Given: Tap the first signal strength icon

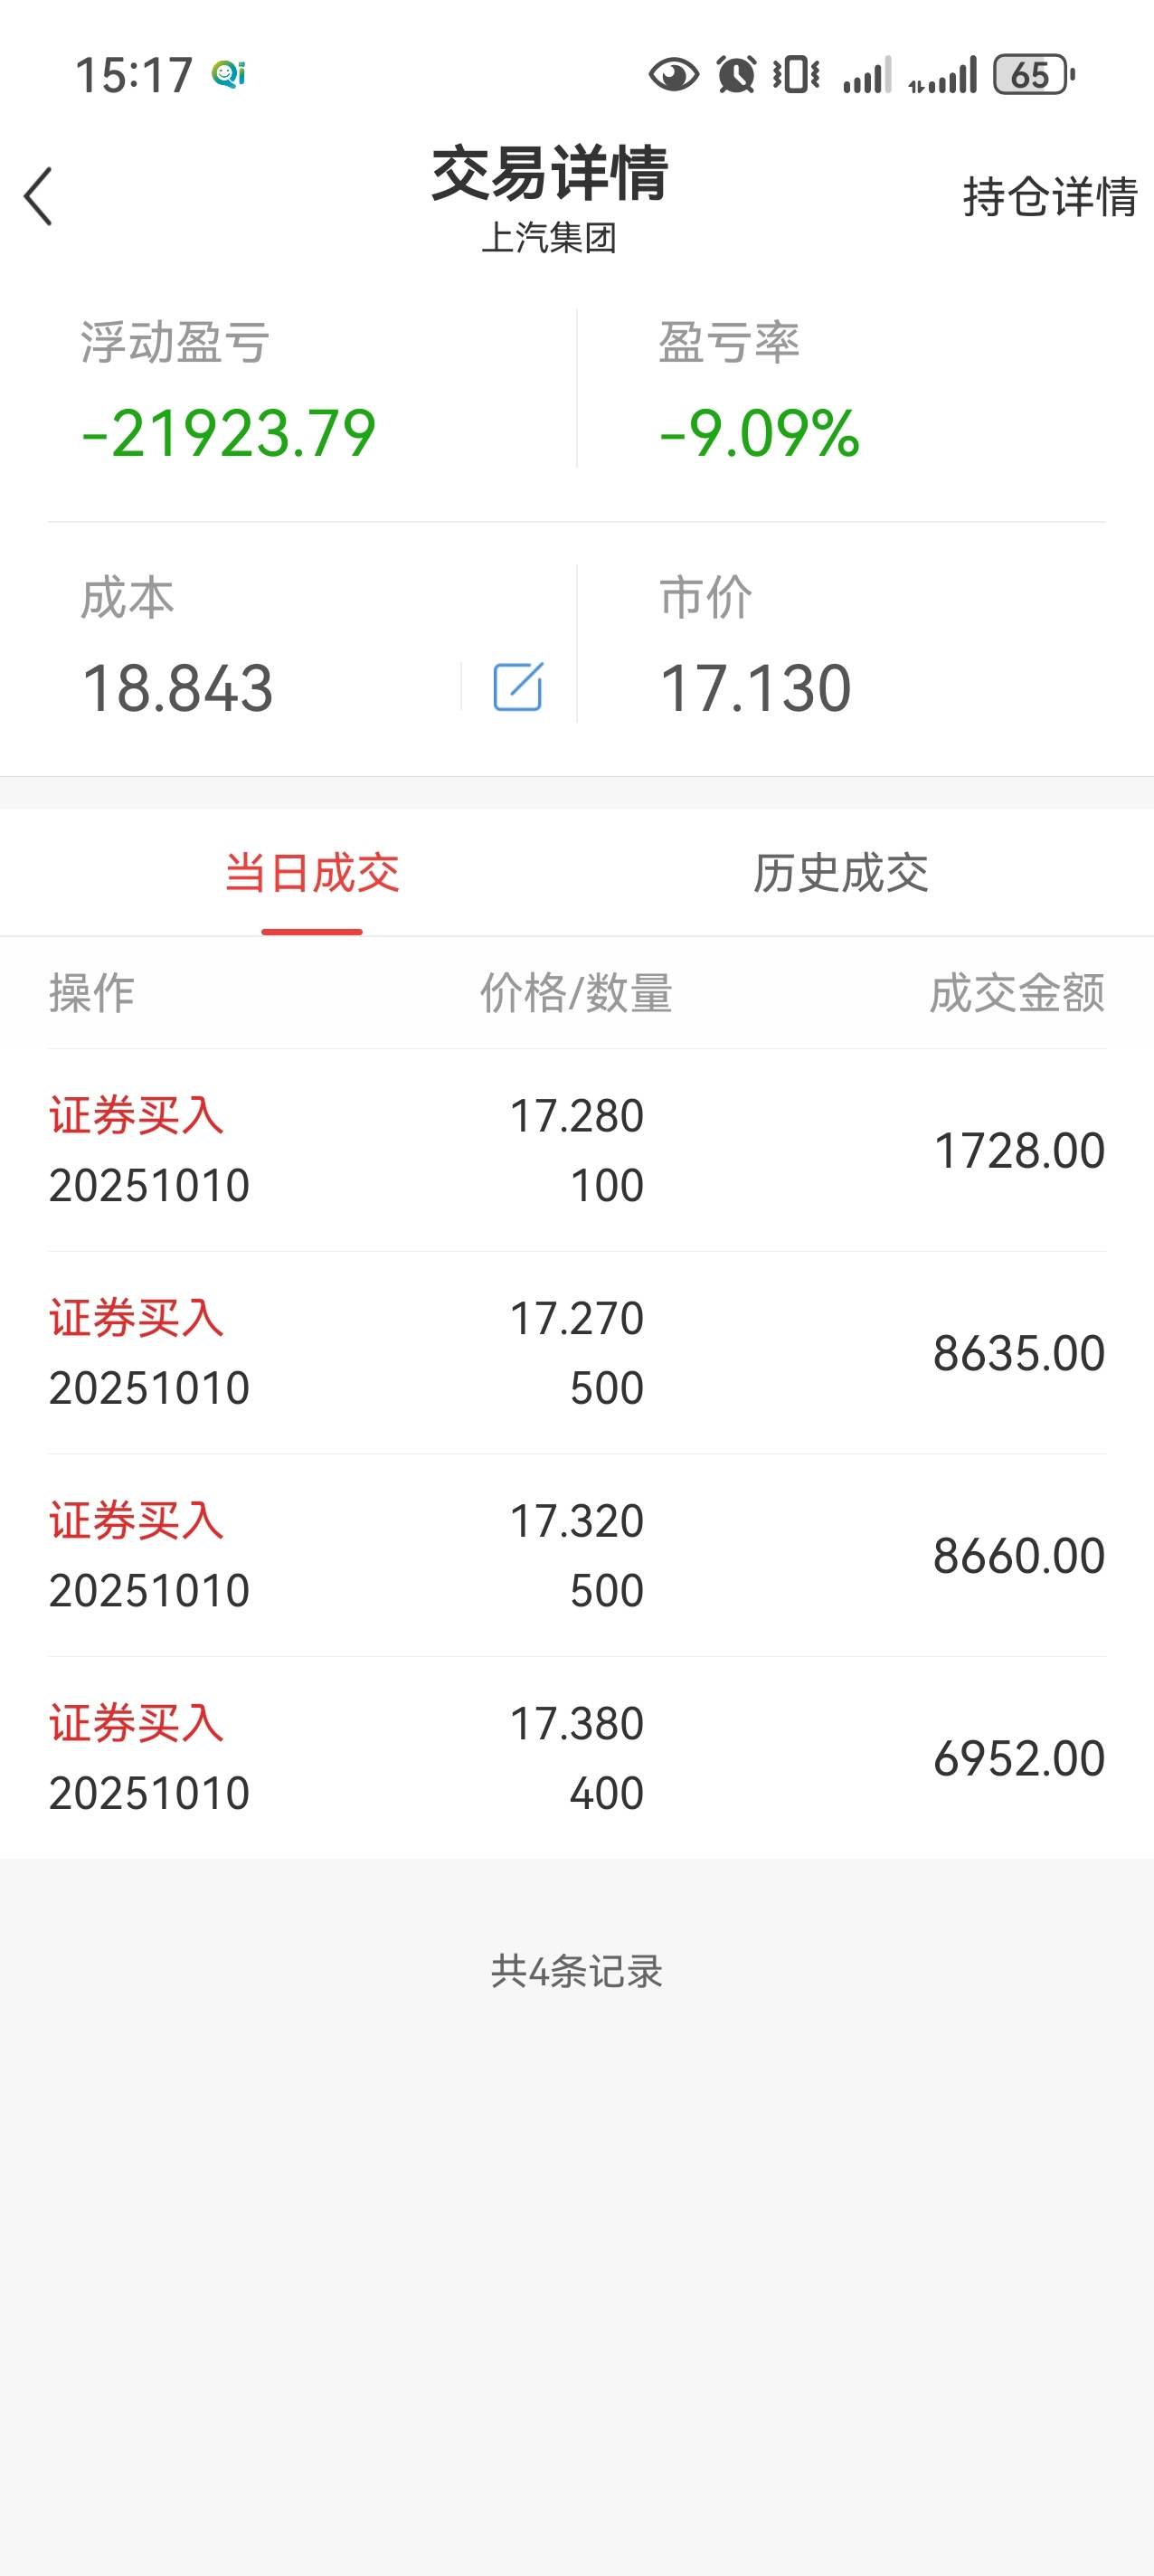Looking at the screenshot, I should coord(866,75).
